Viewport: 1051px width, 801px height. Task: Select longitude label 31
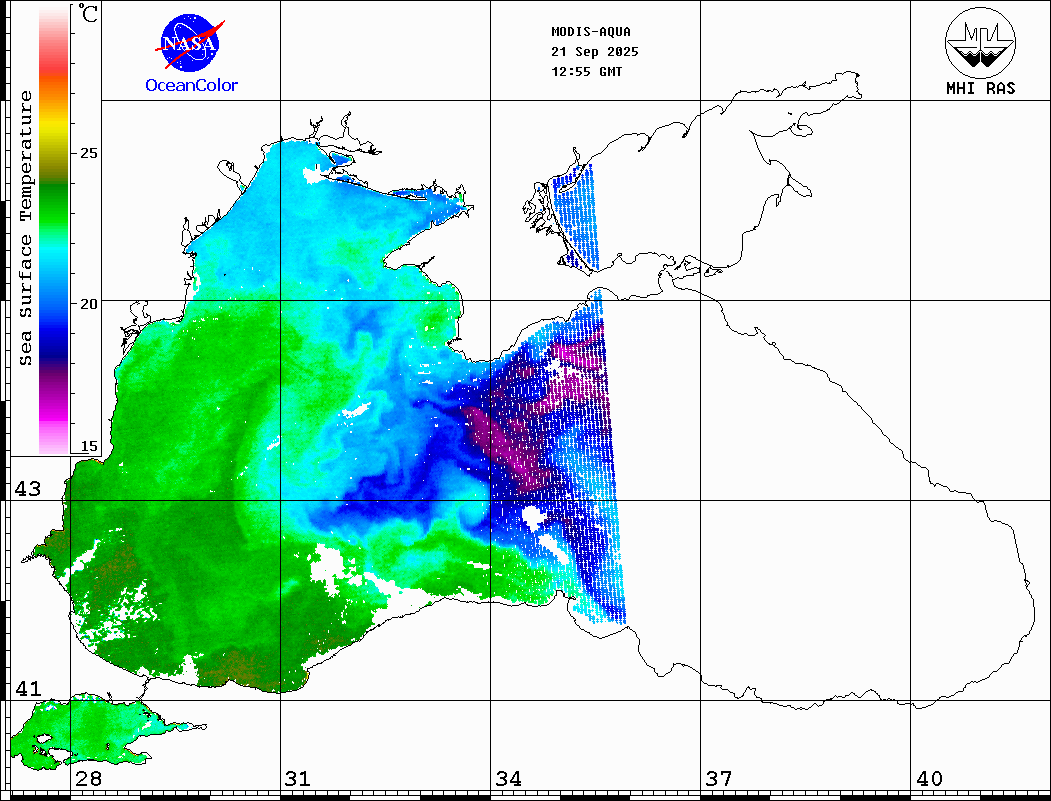[x=297, y=778]
